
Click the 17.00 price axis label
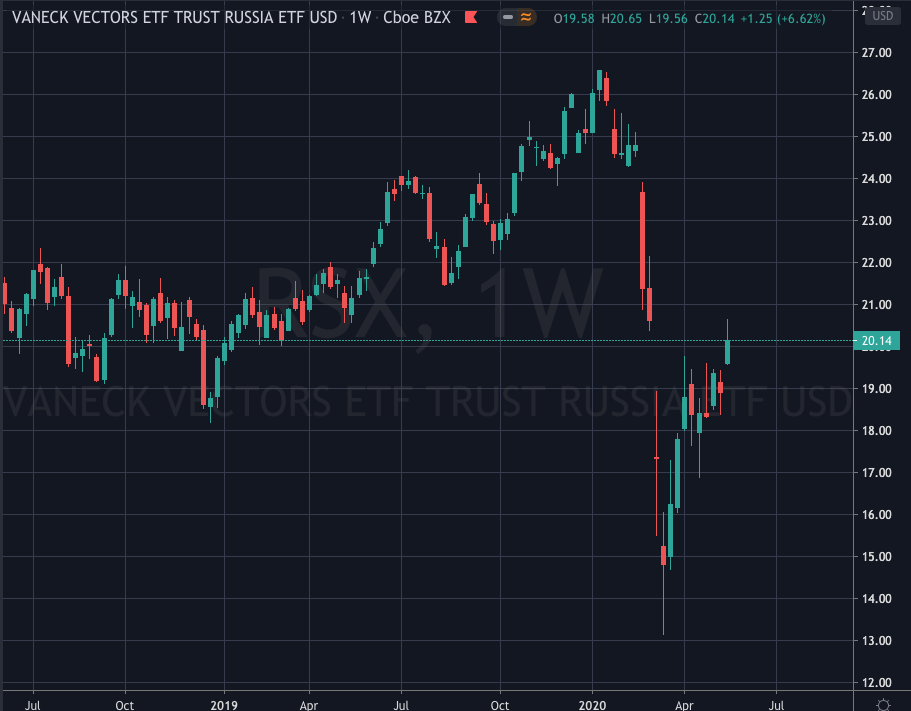[876, 473]
